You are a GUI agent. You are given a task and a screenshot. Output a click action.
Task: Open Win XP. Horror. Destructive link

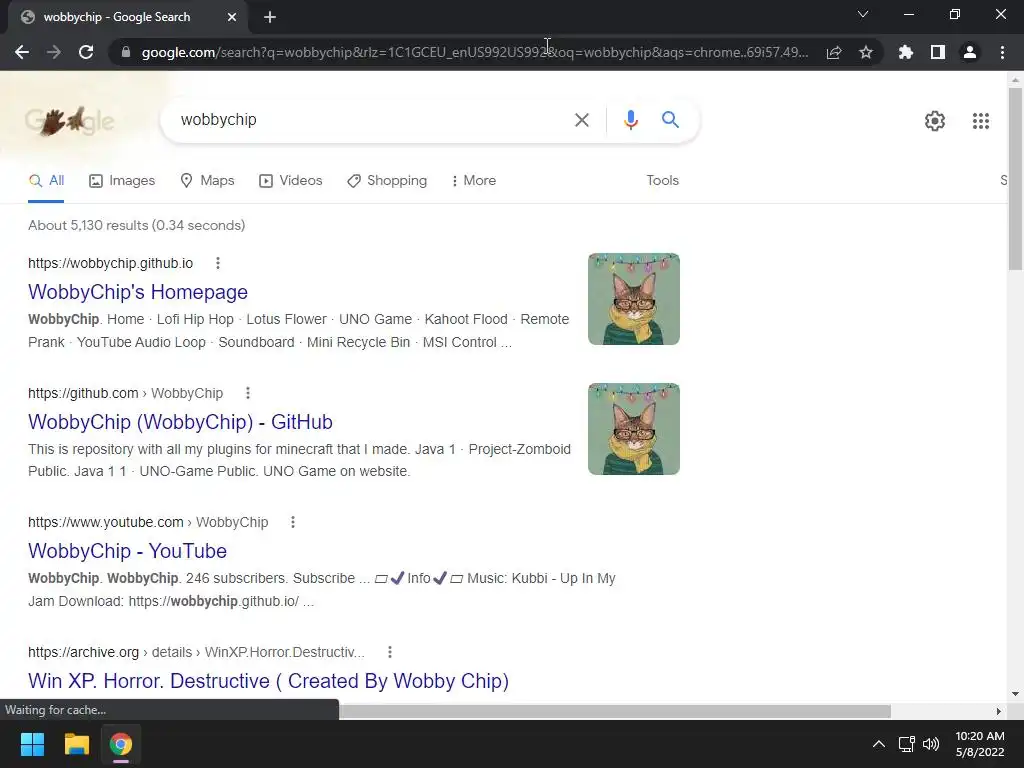coord(268,681)
